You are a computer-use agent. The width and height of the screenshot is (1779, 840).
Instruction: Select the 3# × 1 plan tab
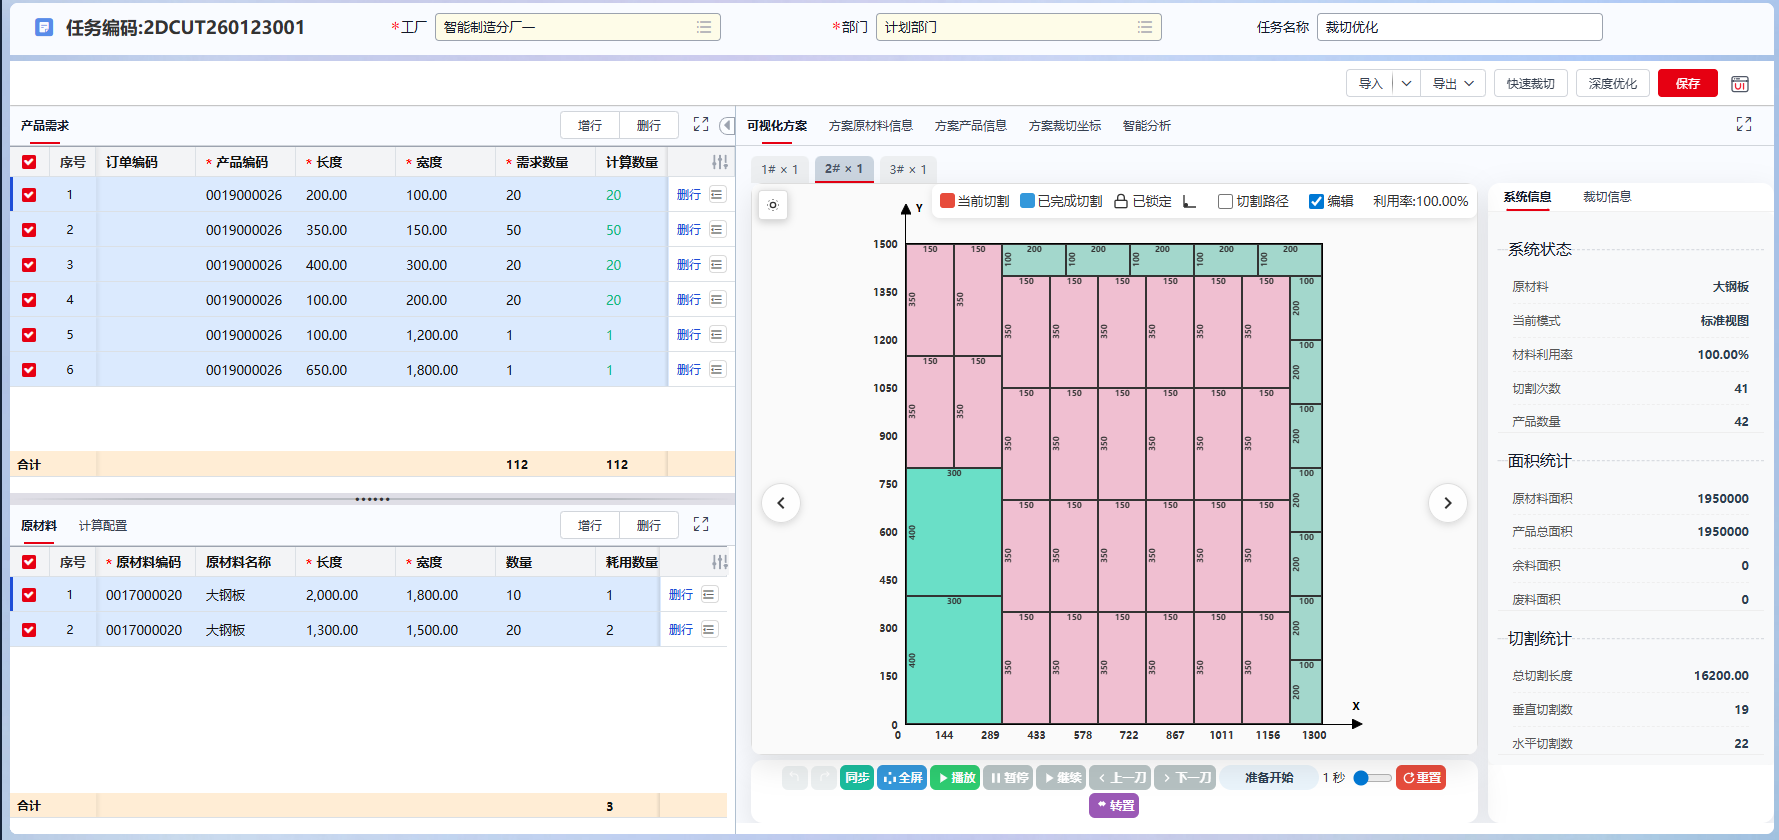pyautogui.click(x=908, y=169)
